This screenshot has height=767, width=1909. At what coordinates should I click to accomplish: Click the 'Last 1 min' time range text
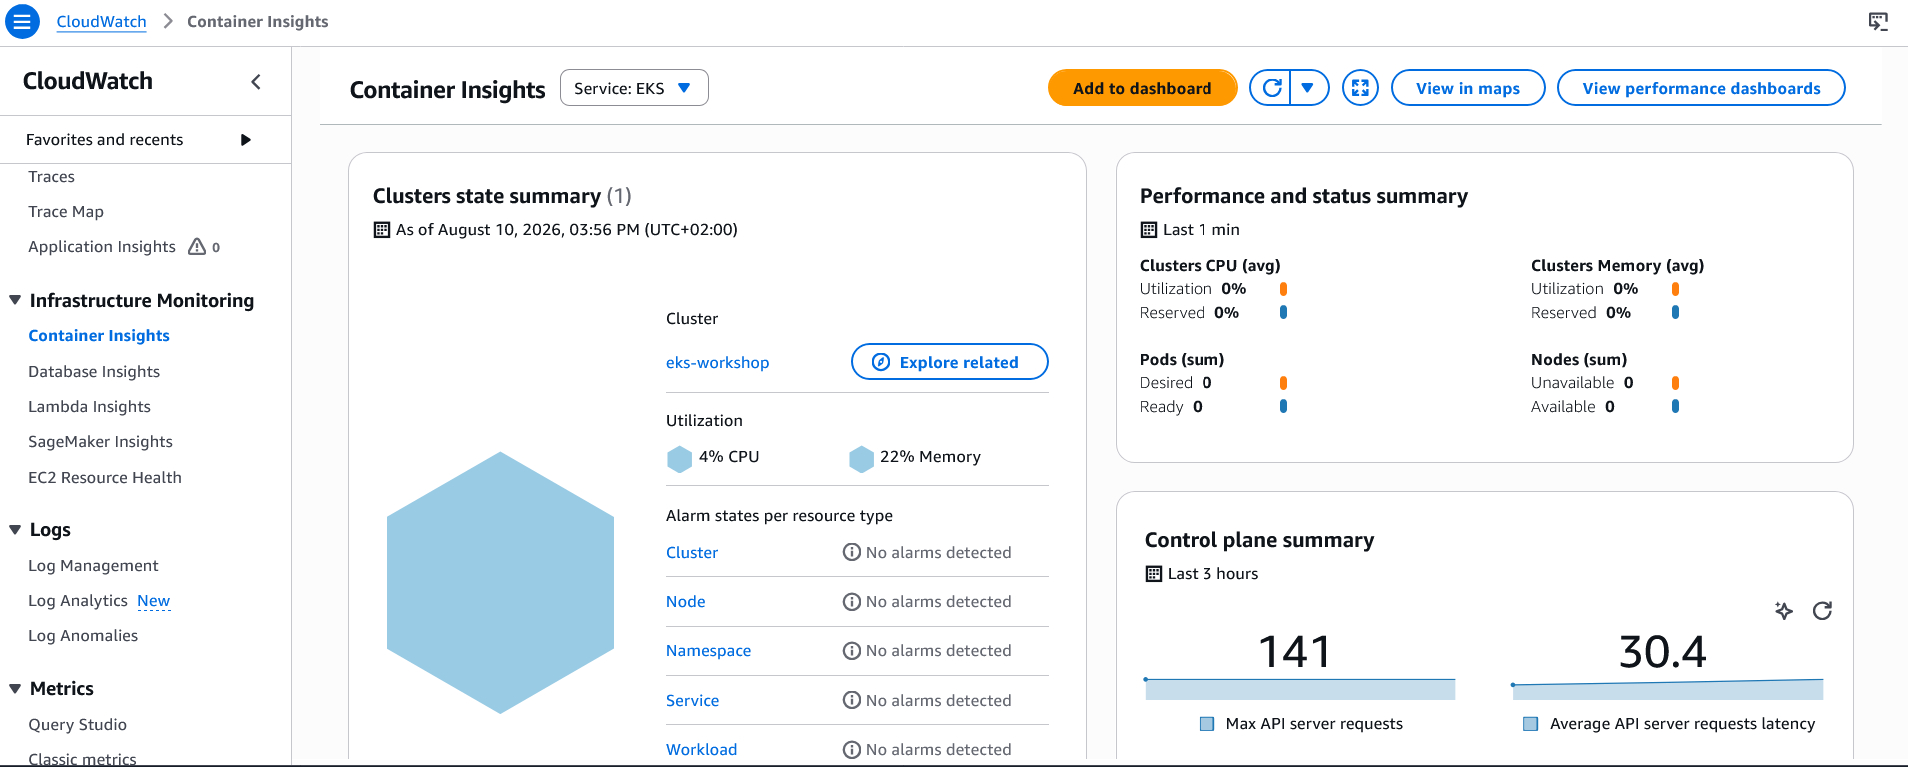pyautogui.click(x=1201, y=230)
